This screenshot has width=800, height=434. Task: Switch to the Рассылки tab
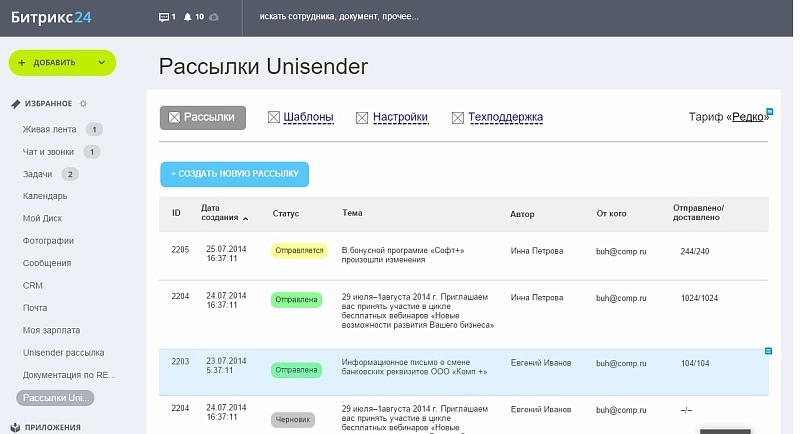click(x=203, y=118)
